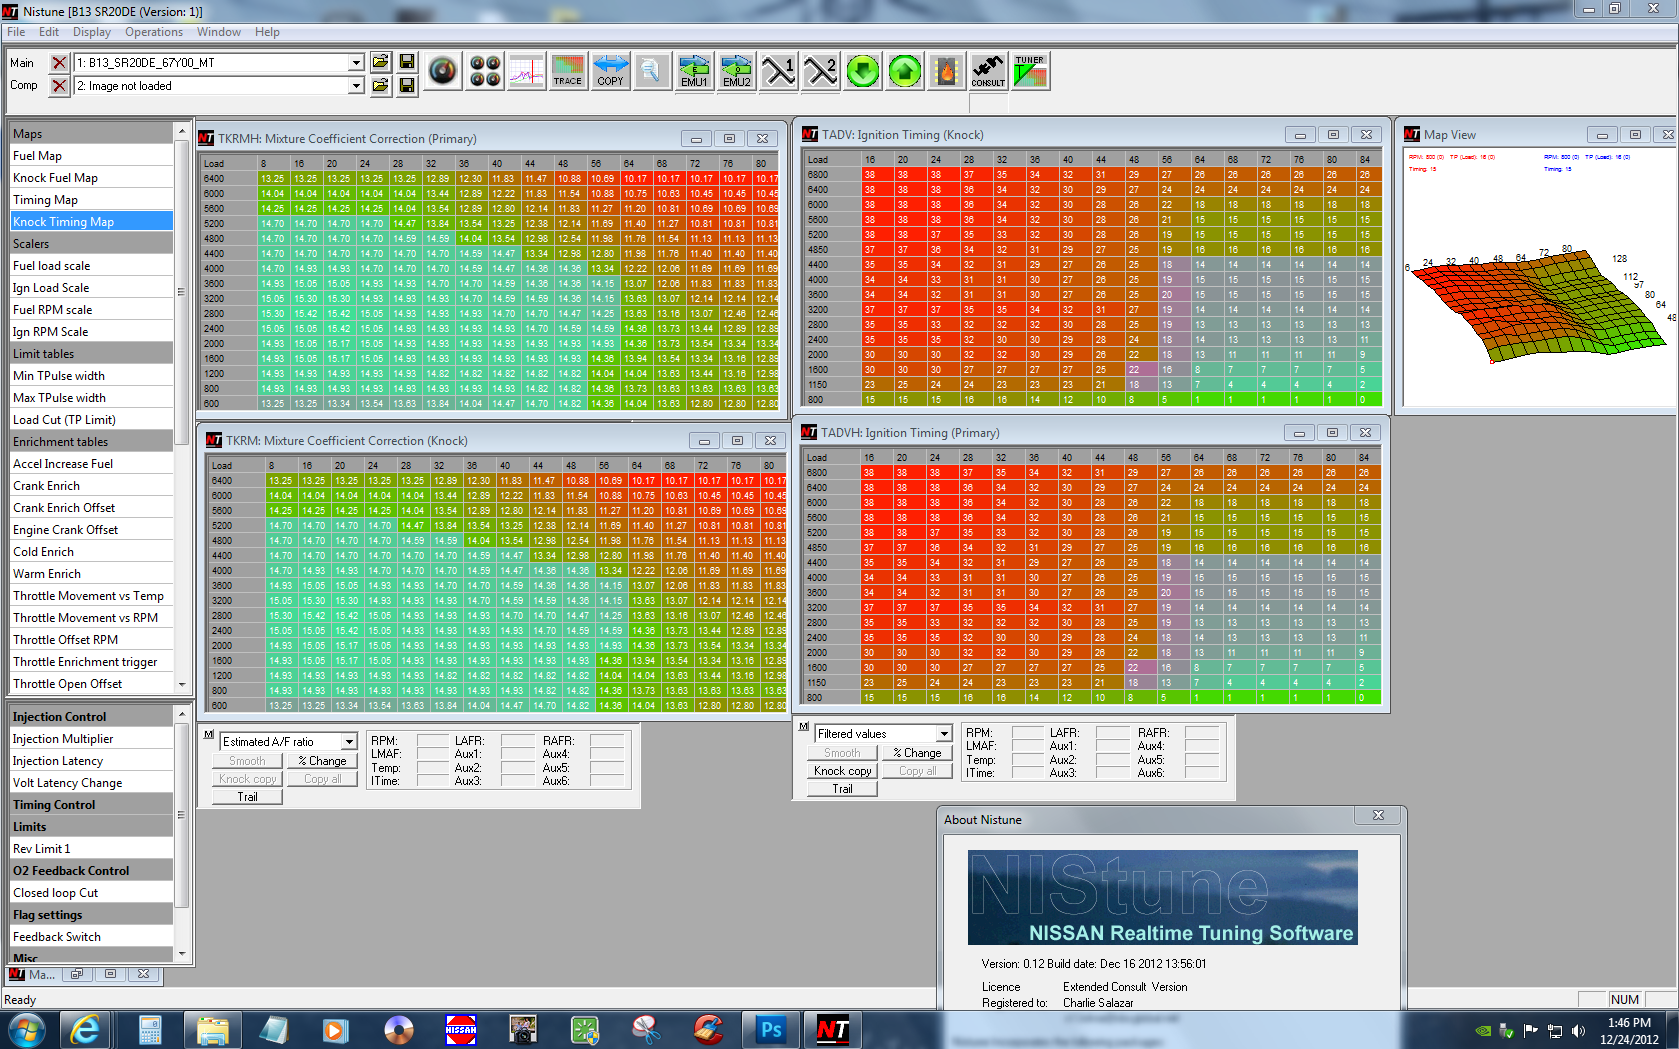Save main image with floppy icon
Image resolution: width=1679 pixels, height=1049 pixels.
(406, 62)
